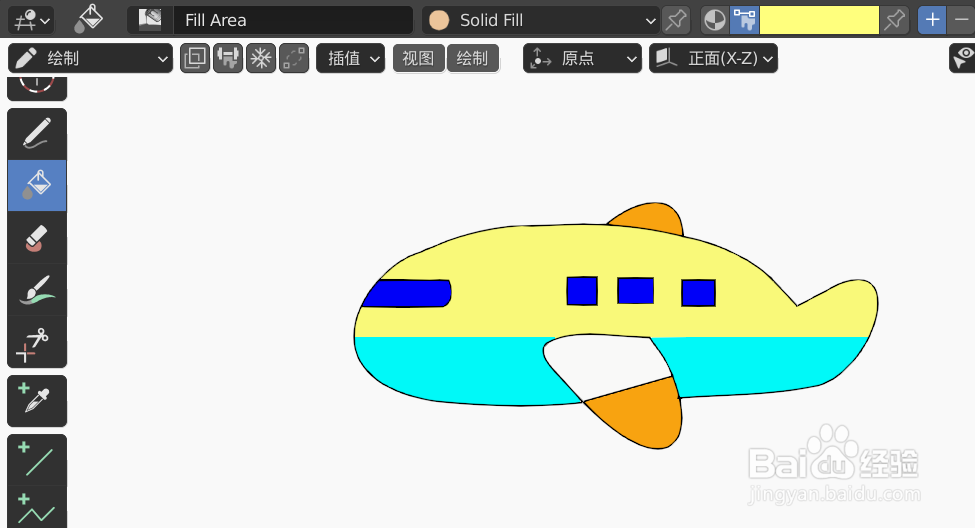Select the Polyline drawing tool
Screen dimensions: 975x528
(37, 509)
